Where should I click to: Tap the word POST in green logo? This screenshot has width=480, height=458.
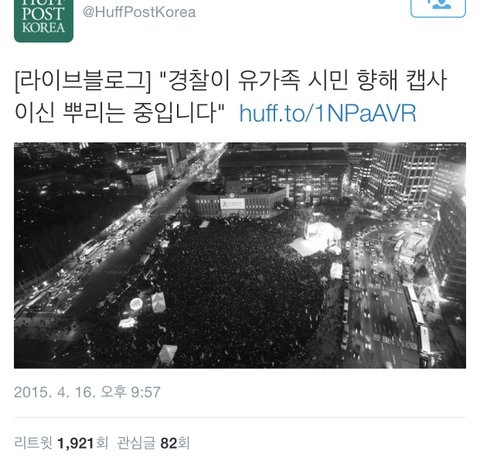click(43, 14)
